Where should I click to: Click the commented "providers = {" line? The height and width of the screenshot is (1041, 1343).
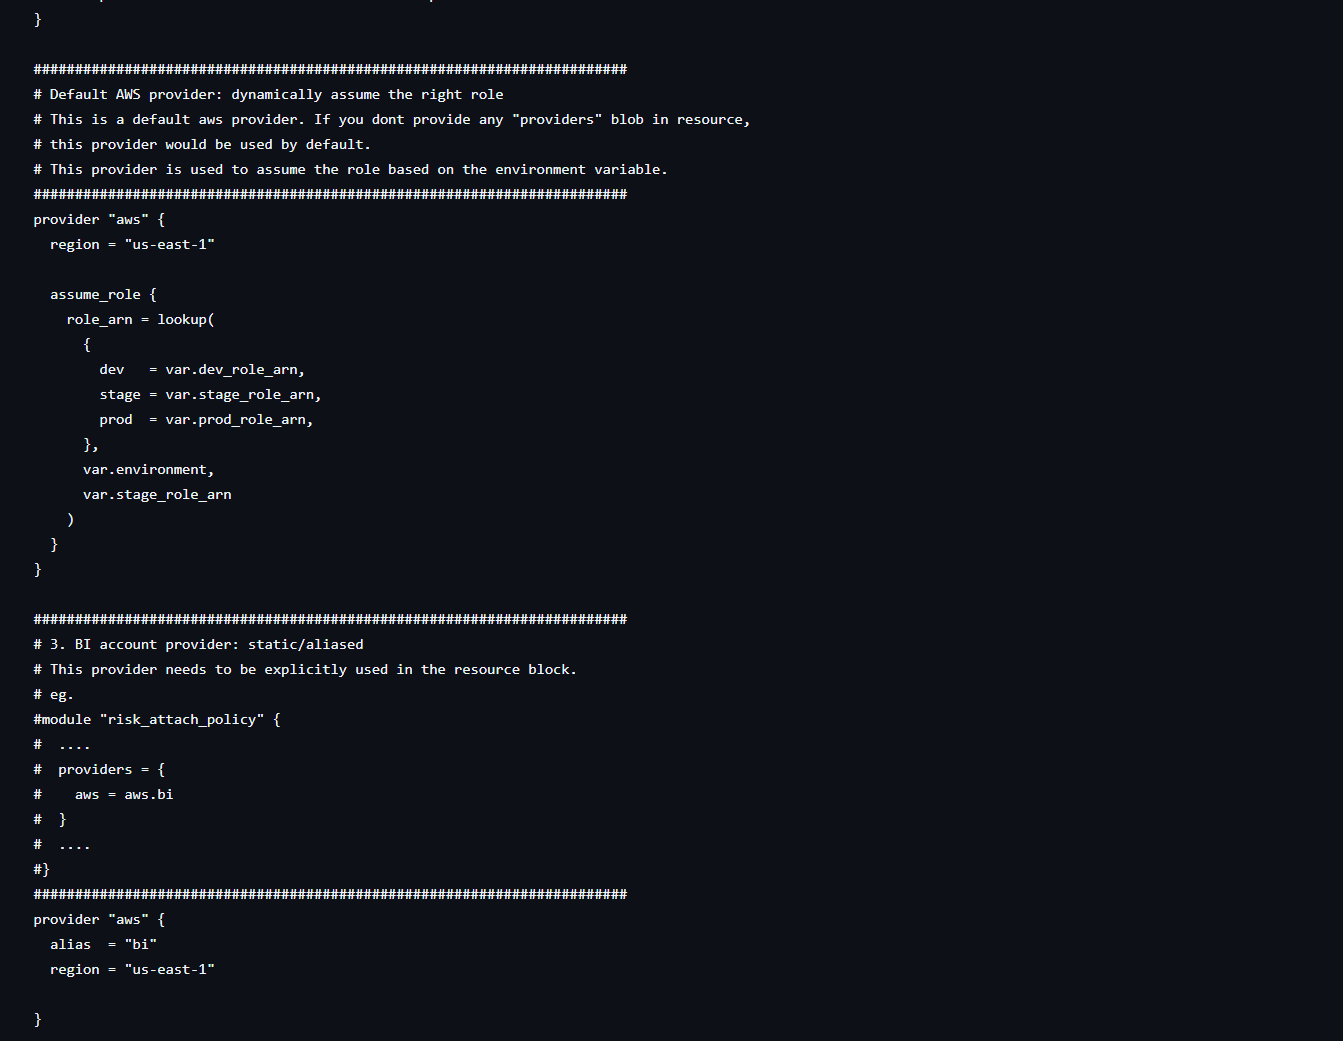[111, 770]
